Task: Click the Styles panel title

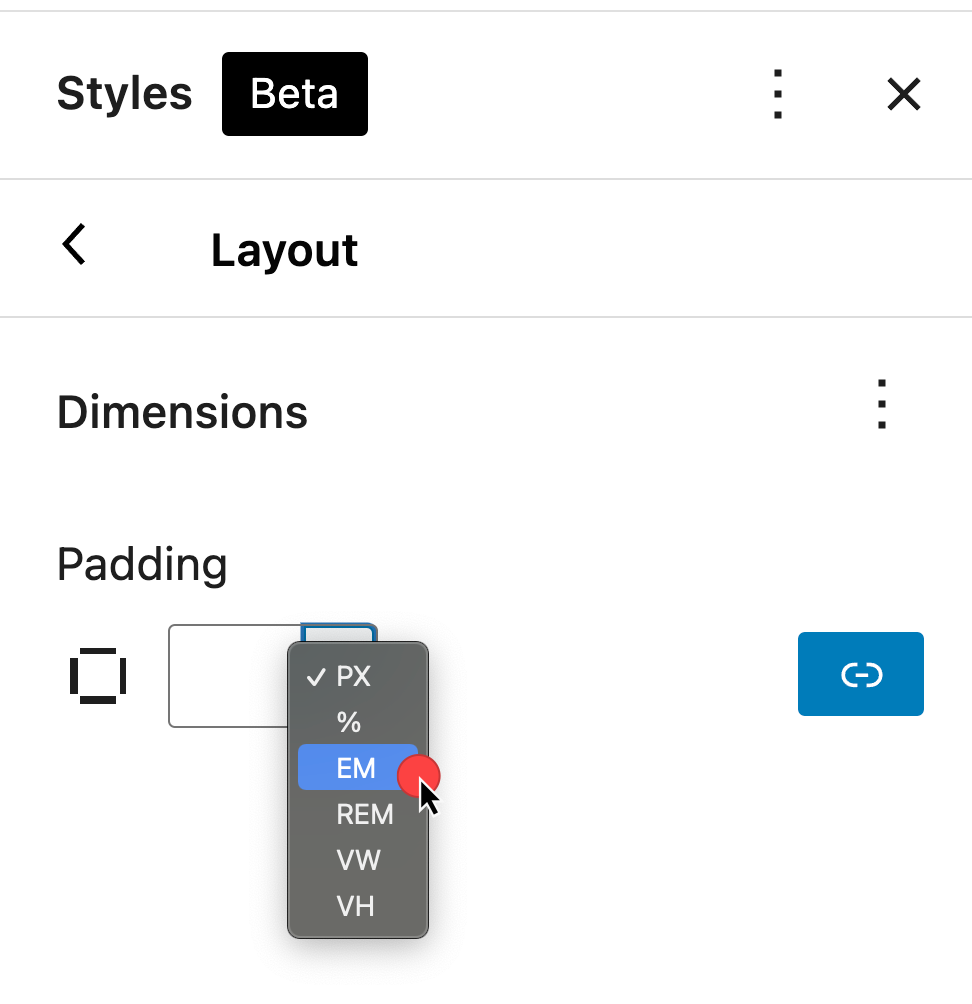Action: [x=124, y=94]
